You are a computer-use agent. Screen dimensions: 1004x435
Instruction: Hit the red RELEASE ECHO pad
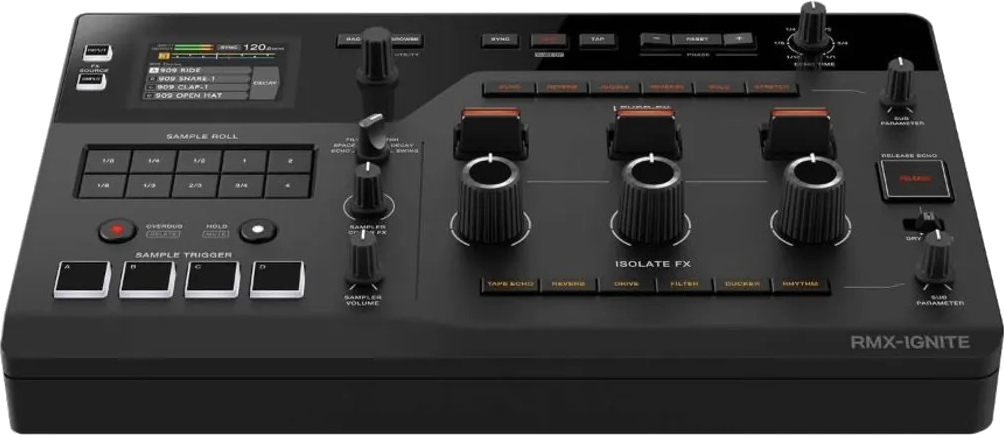pos(914,181)
